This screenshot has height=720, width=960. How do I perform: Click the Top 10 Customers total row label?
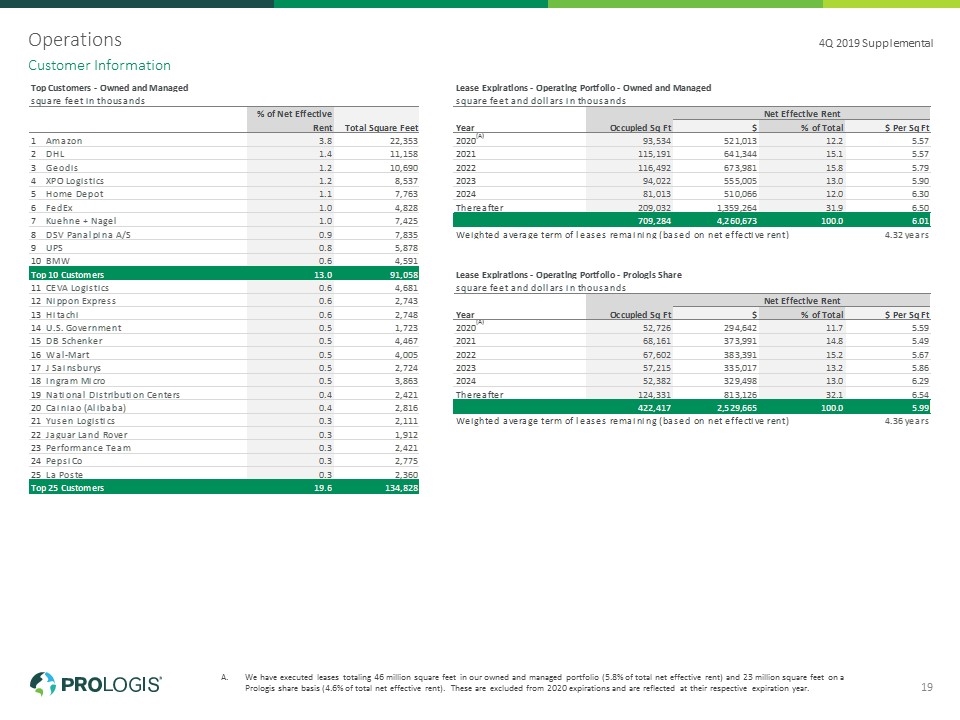pos(67,275)
